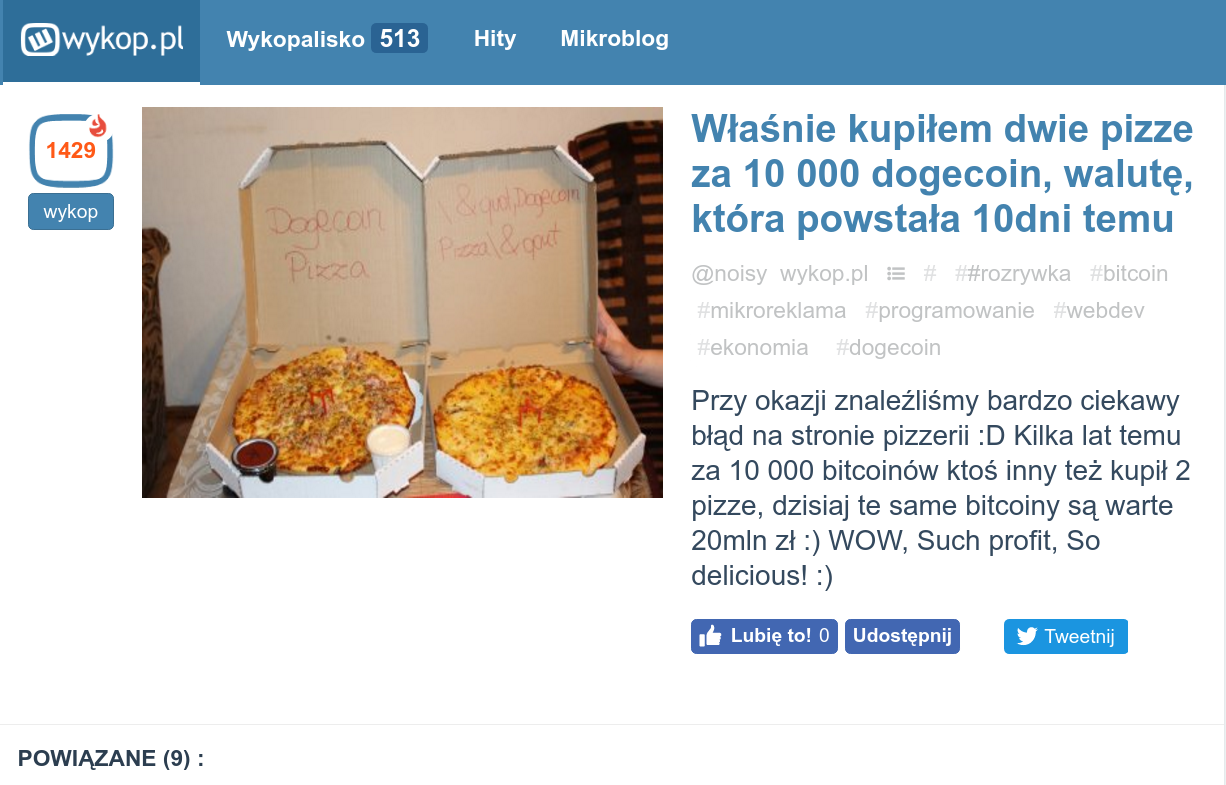
Task: Open the #programowanie tag
Action: pyautogui.click(x=949, y=311)
